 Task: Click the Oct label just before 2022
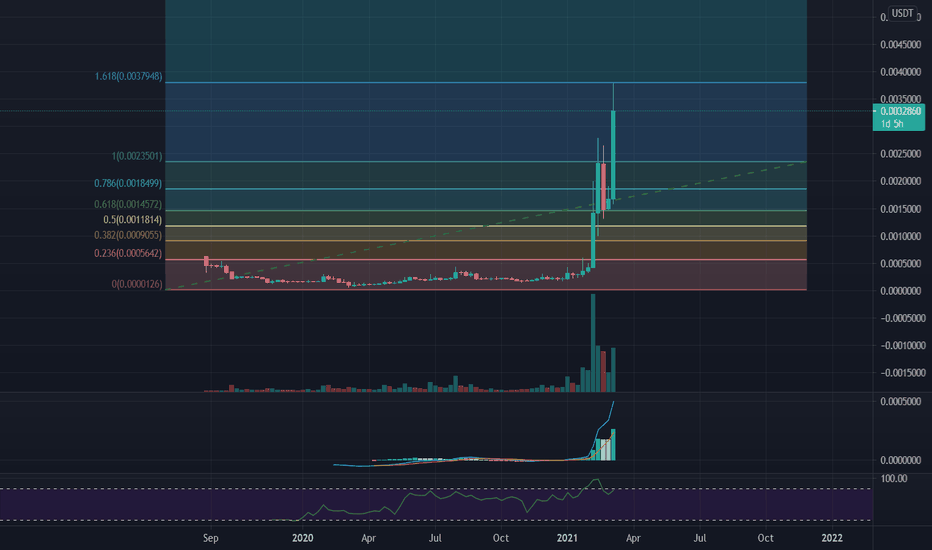point(766,538)
